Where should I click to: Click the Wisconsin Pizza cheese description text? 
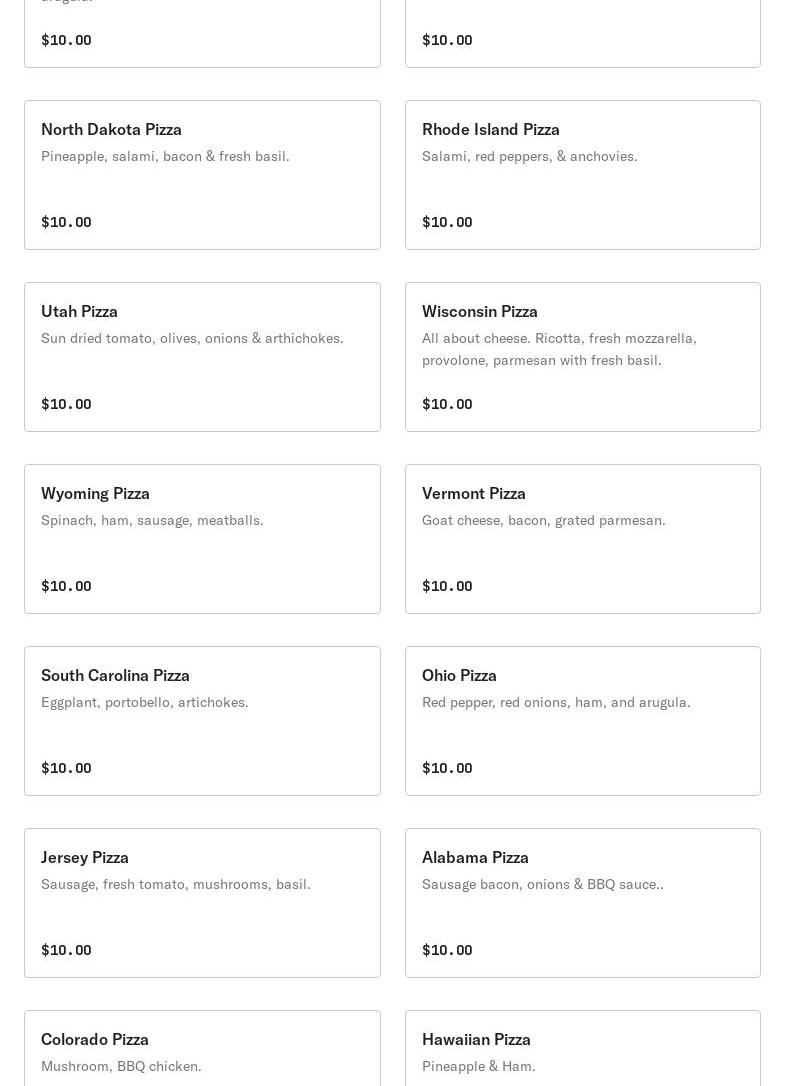(559, 349)
